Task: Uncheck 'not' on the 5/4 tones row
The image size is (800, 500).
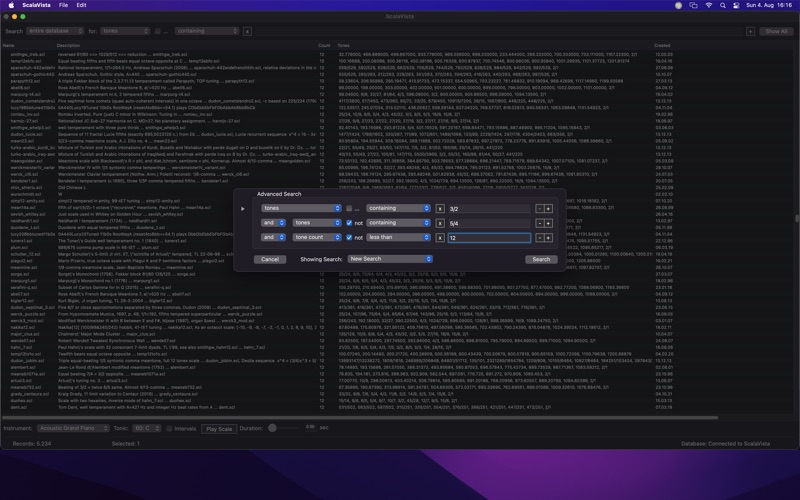Action: point(349,223)
